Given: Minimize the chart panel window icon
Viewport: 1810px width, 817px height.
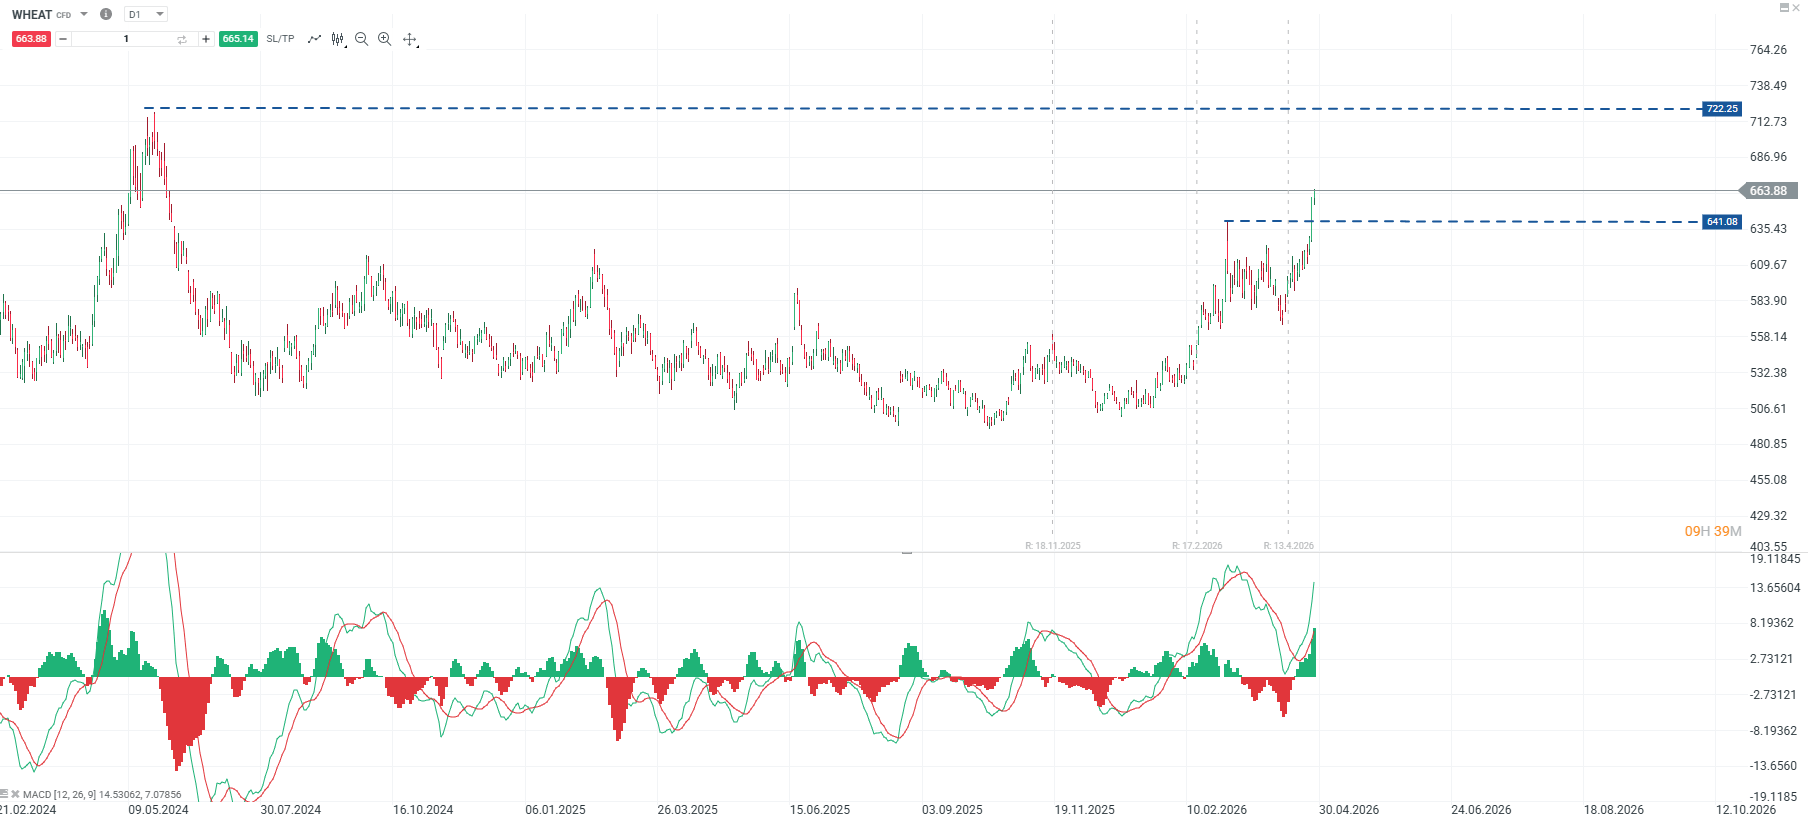Looking at the screenshot, I should tap(1784, 7).
